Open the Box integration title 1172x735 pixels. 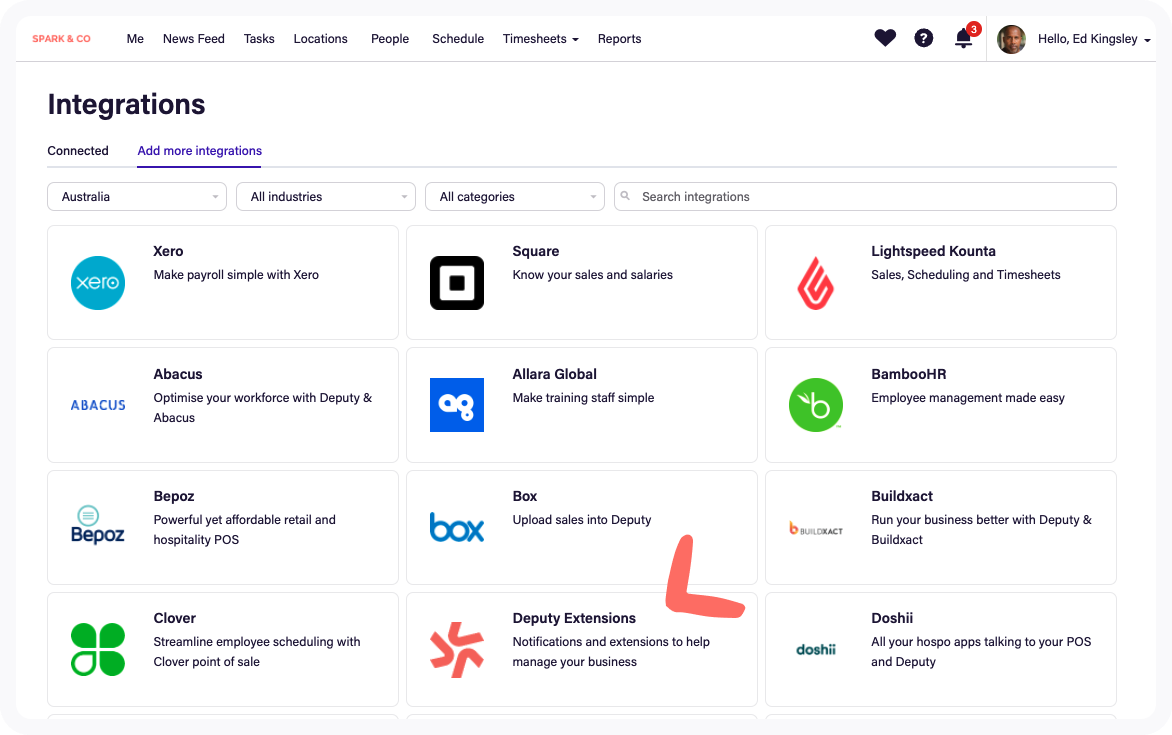pos(524,496)
